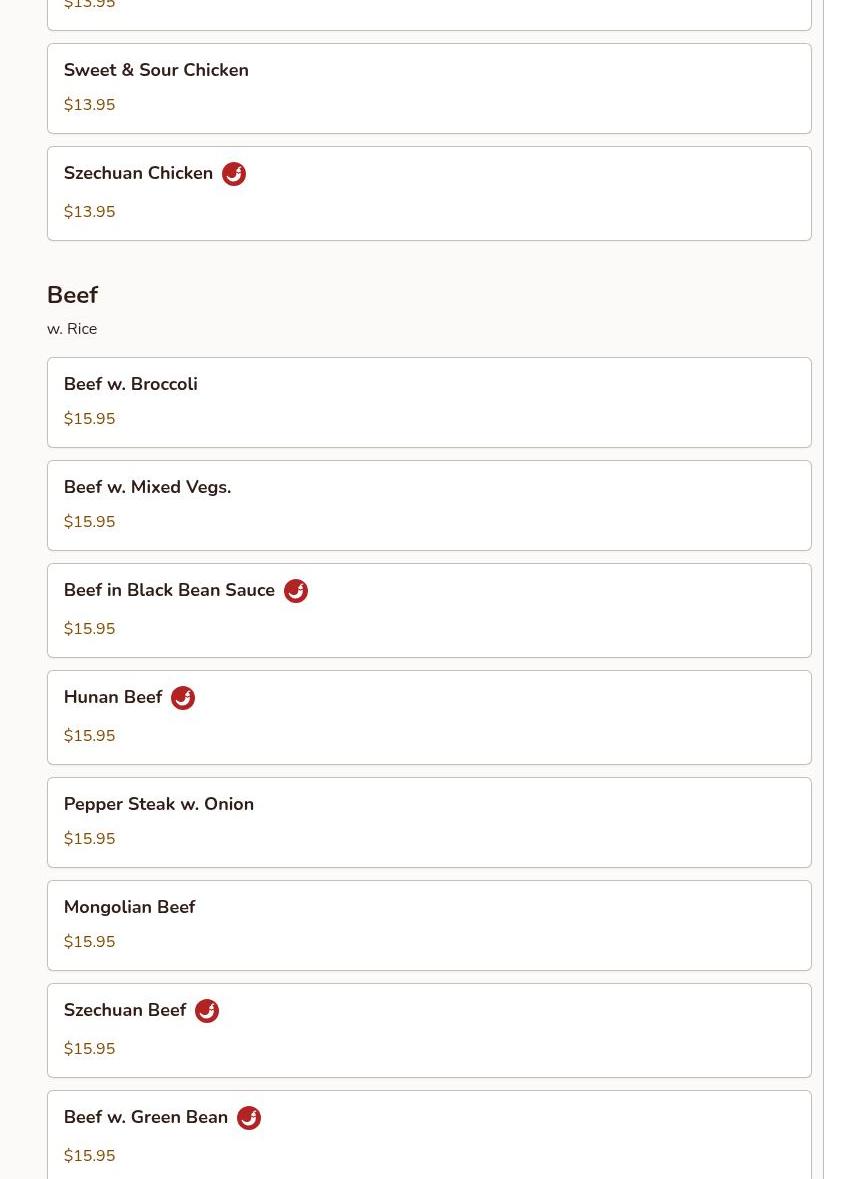Click the Beef section heading
This screenshot has height=1179, width=844.
point(72,295)
